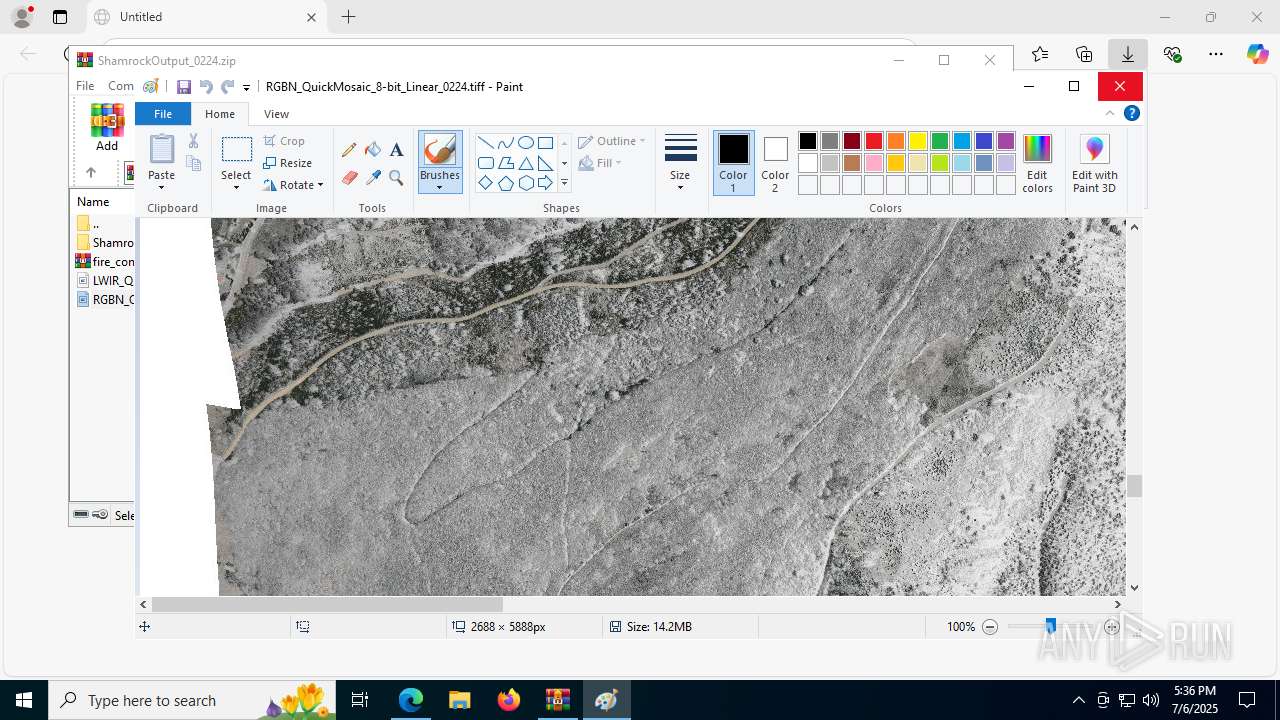Click the zoom out minus button
The height and width of the screenshot is (720, 1280).
pos(990,627)
